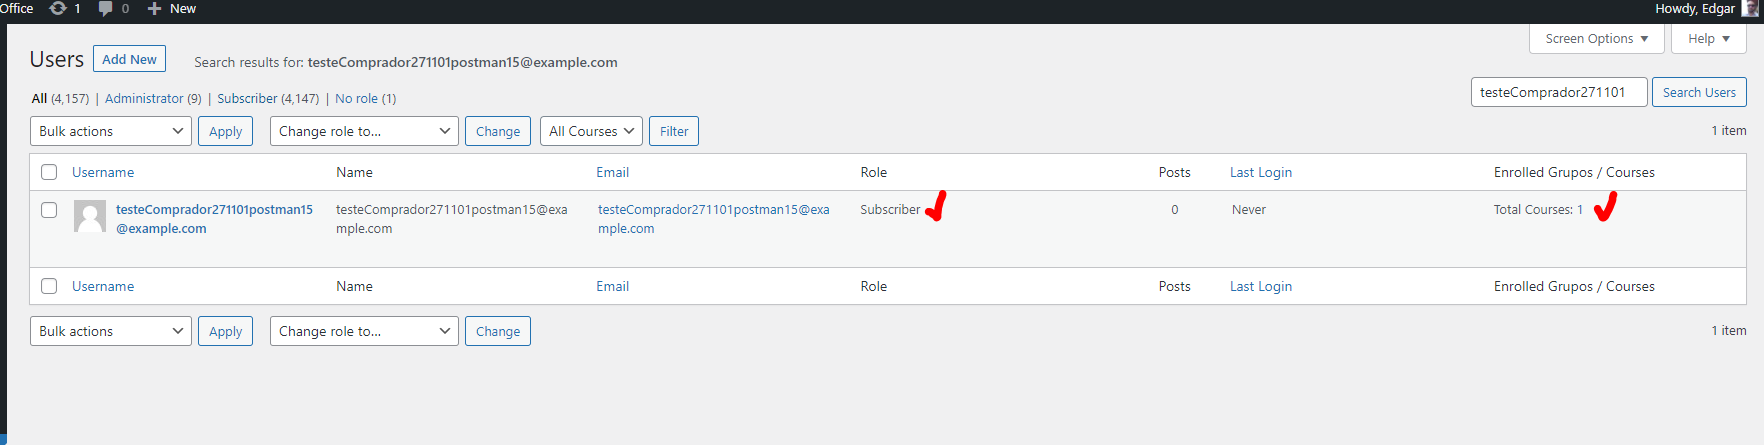
Task: Click the Filter button
Action: (x=674, y=131)
